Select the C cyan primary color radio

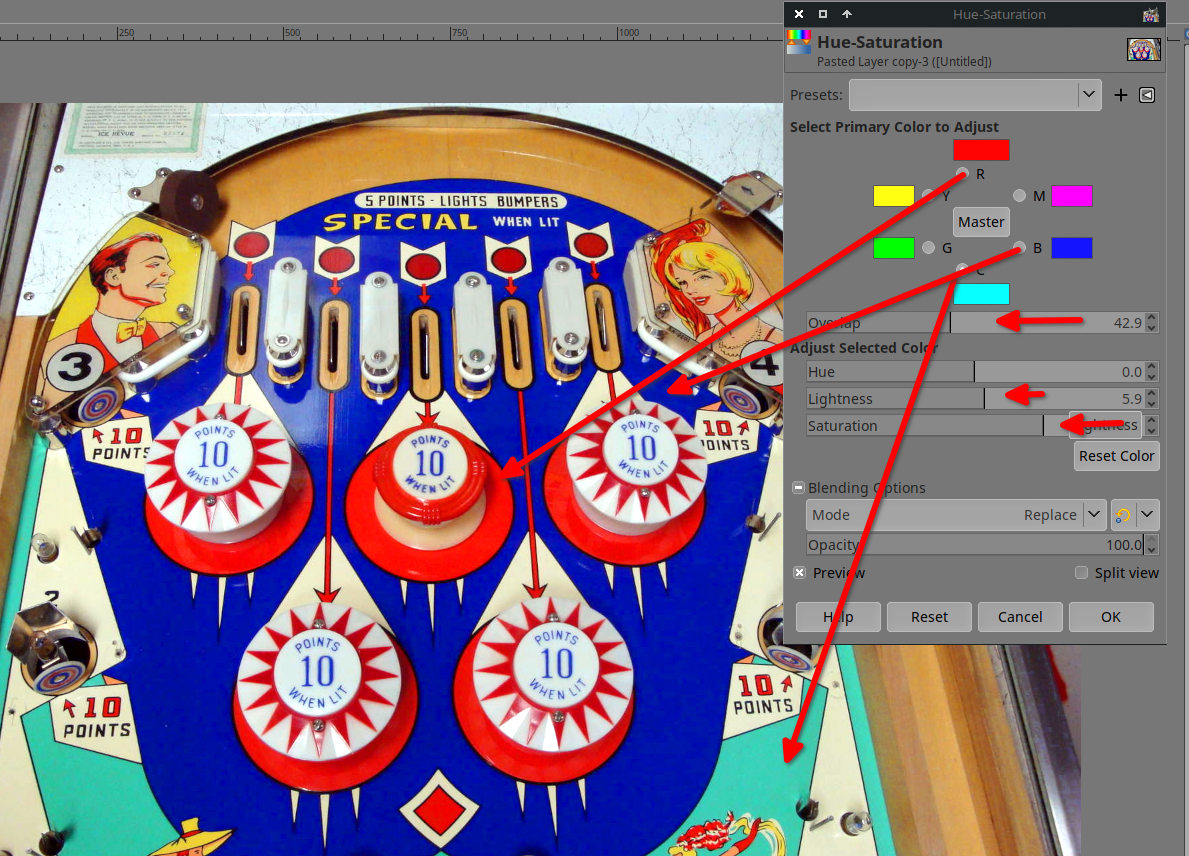point(963,269)
